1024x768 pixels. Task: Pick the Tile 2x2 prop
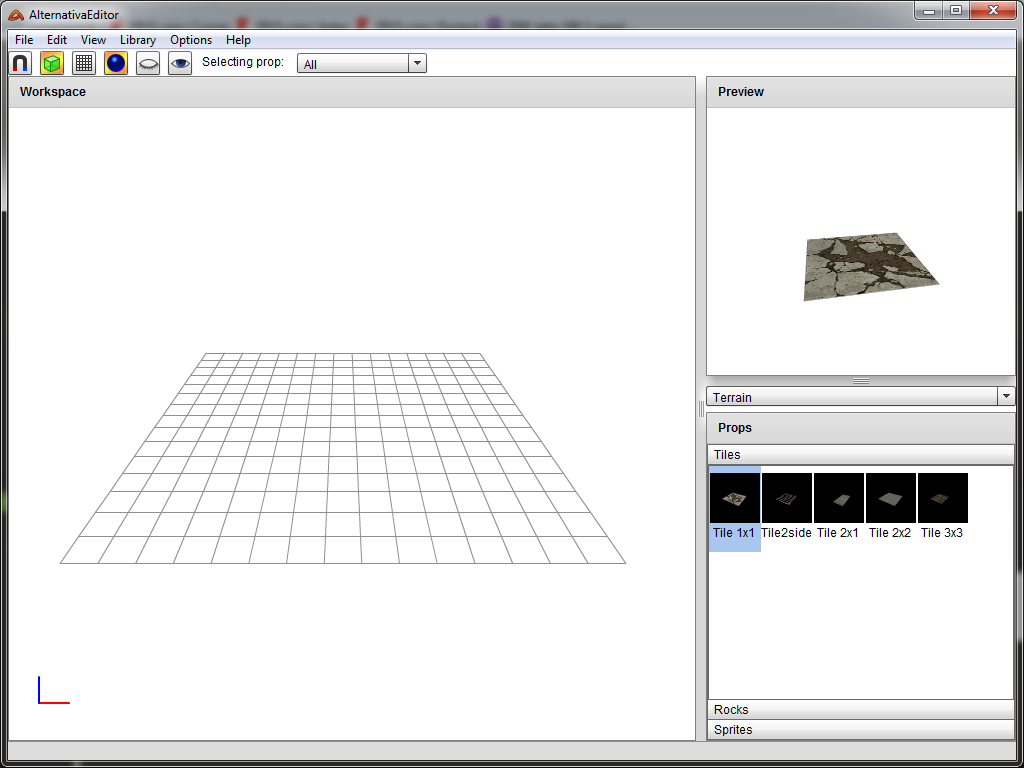(891, 499)
